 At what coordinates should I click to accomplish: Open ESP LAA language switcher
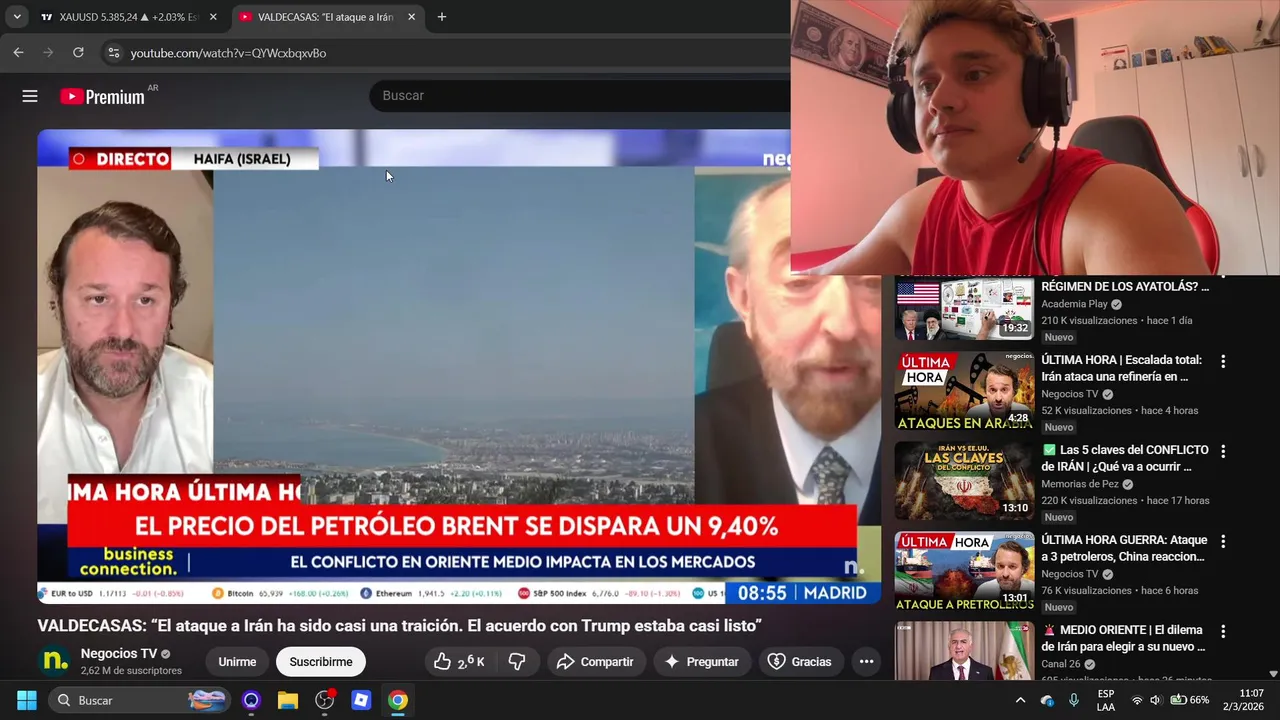pyautogui.click(x=1106, y=700)
